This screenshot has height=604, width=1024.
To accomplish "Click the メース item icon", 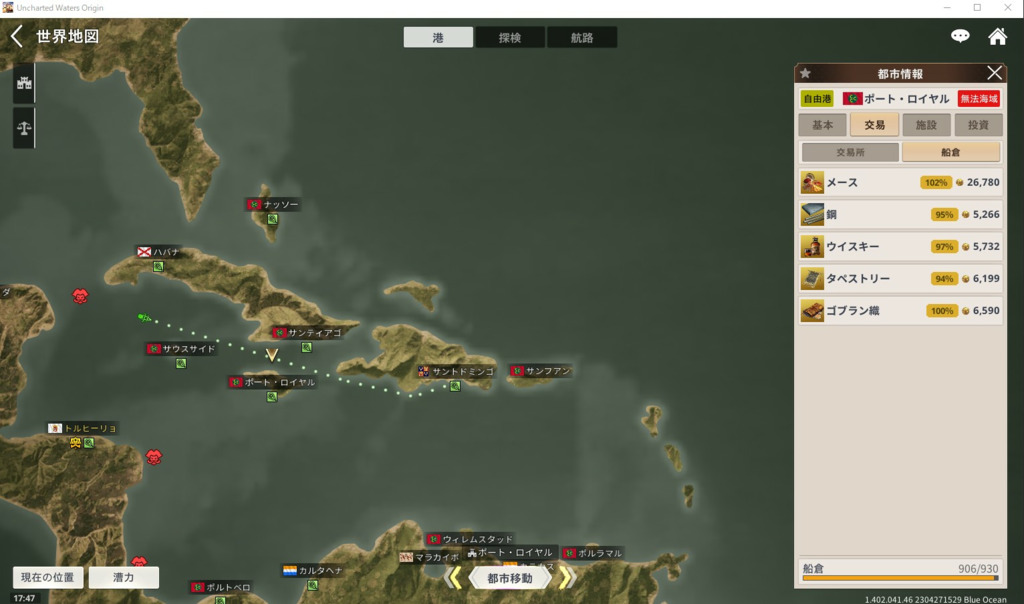I will [x=812, y=182].
